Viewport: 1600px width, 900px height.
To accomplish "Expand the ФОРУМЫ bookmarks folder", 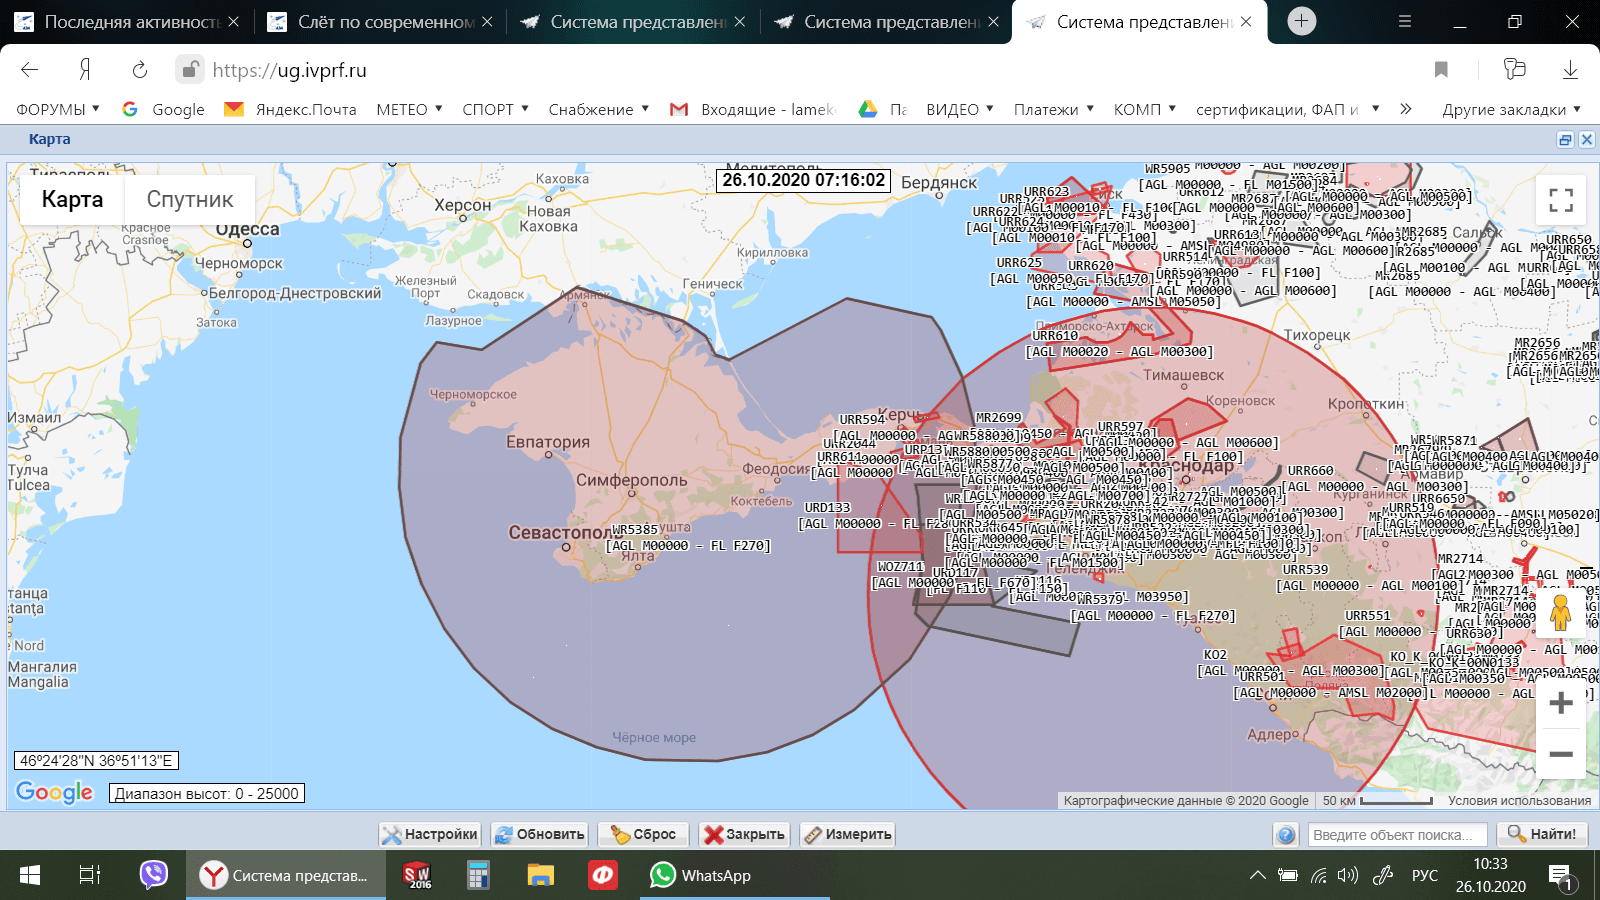I will click(58, 109).
